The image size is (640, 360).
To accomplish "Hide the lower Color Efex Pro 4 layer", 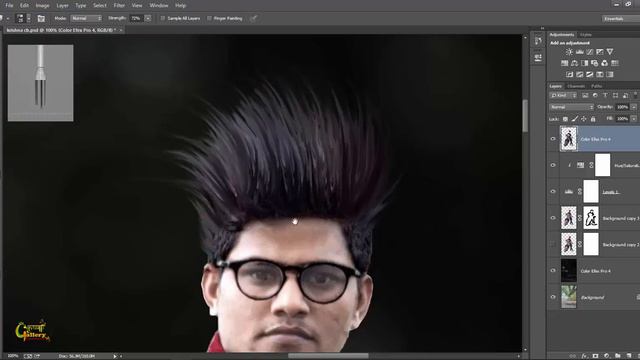I will pos(553,271).
